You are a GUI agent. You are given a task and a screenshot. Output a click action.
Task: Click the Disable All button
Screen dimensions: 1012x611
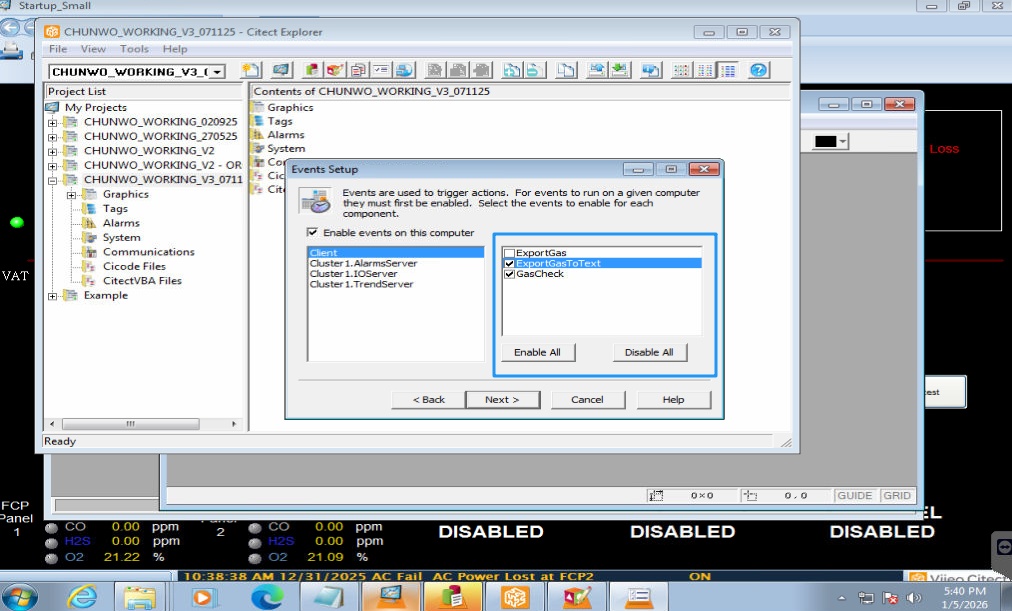[648, 352]
